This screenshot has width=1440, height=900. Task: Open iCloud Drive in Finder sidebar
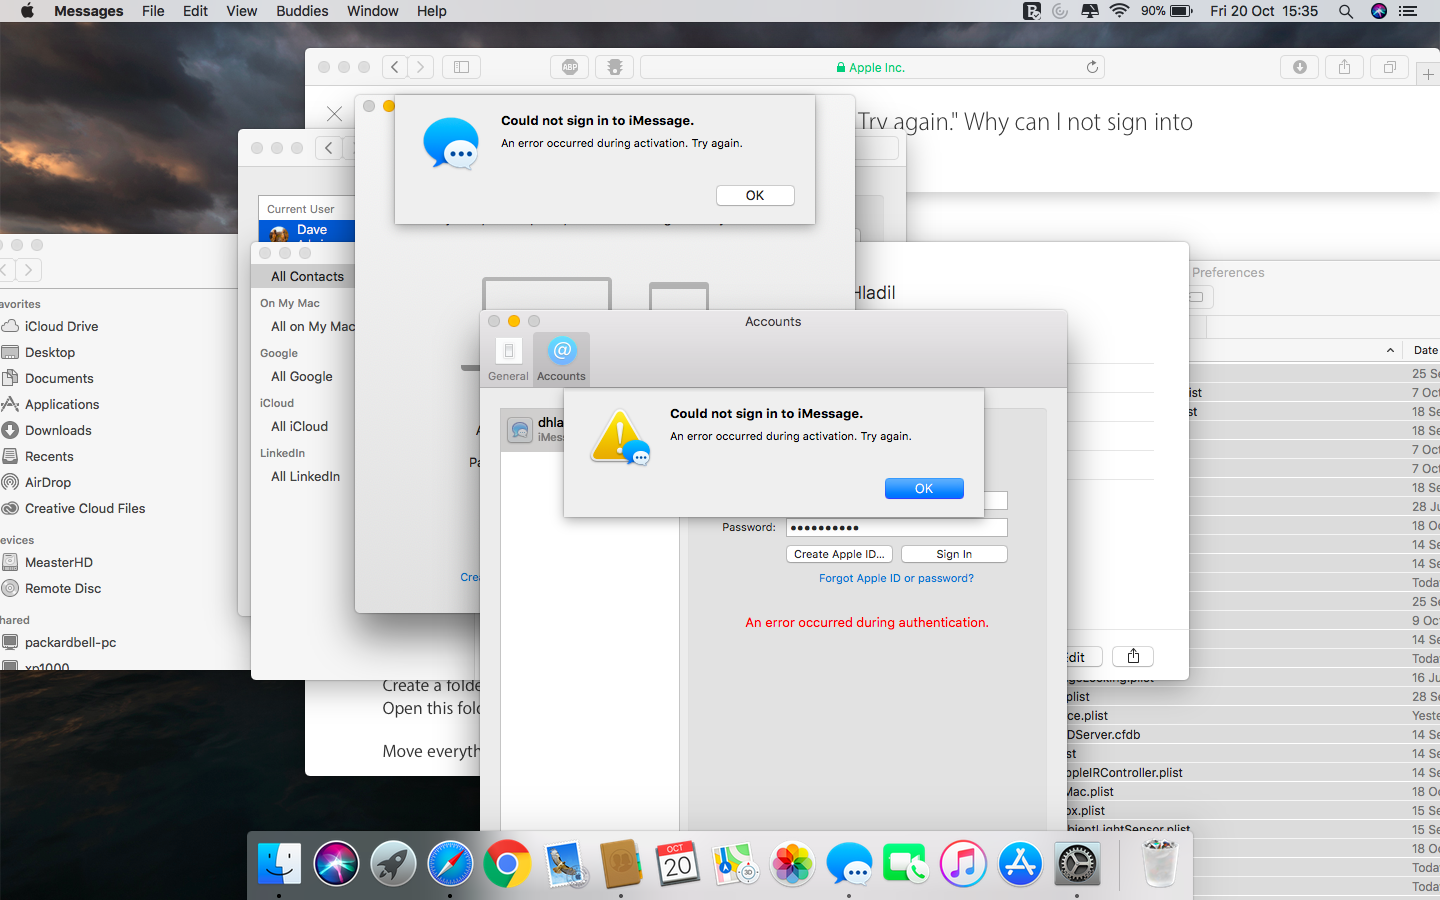pos(61,326)
